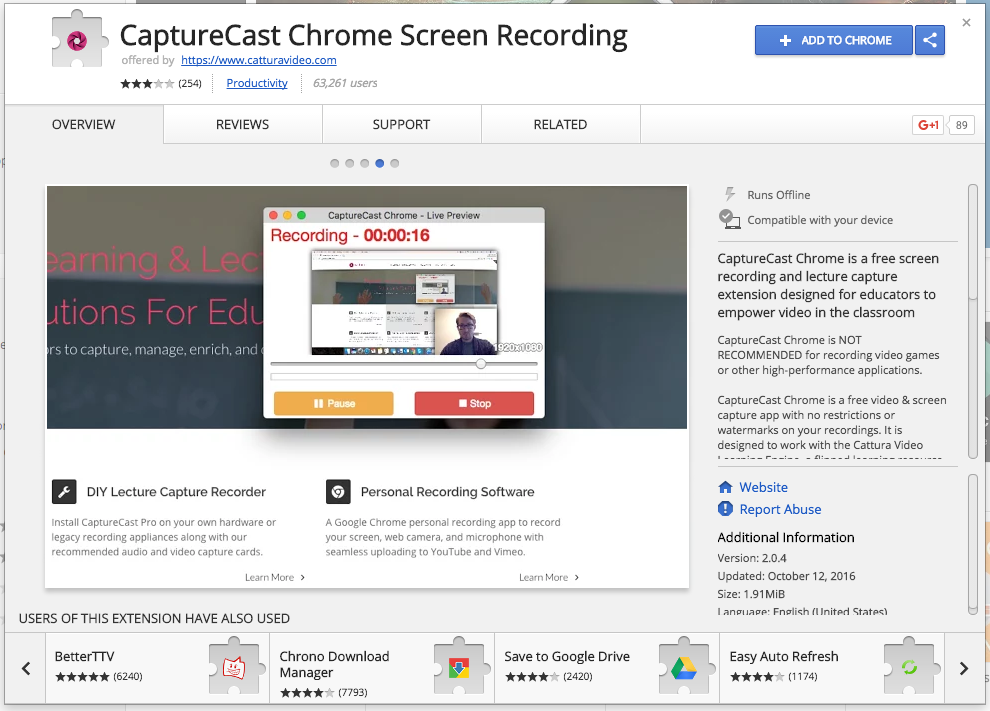Select the first screenshot carousel dot
The width and height of the screenshot is (990, 711).
[335, 164]
